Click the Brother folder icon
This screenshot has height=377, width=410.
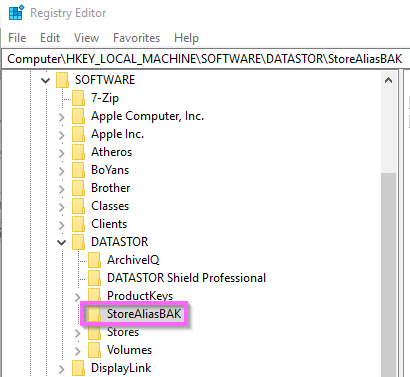tap(78, 188)
